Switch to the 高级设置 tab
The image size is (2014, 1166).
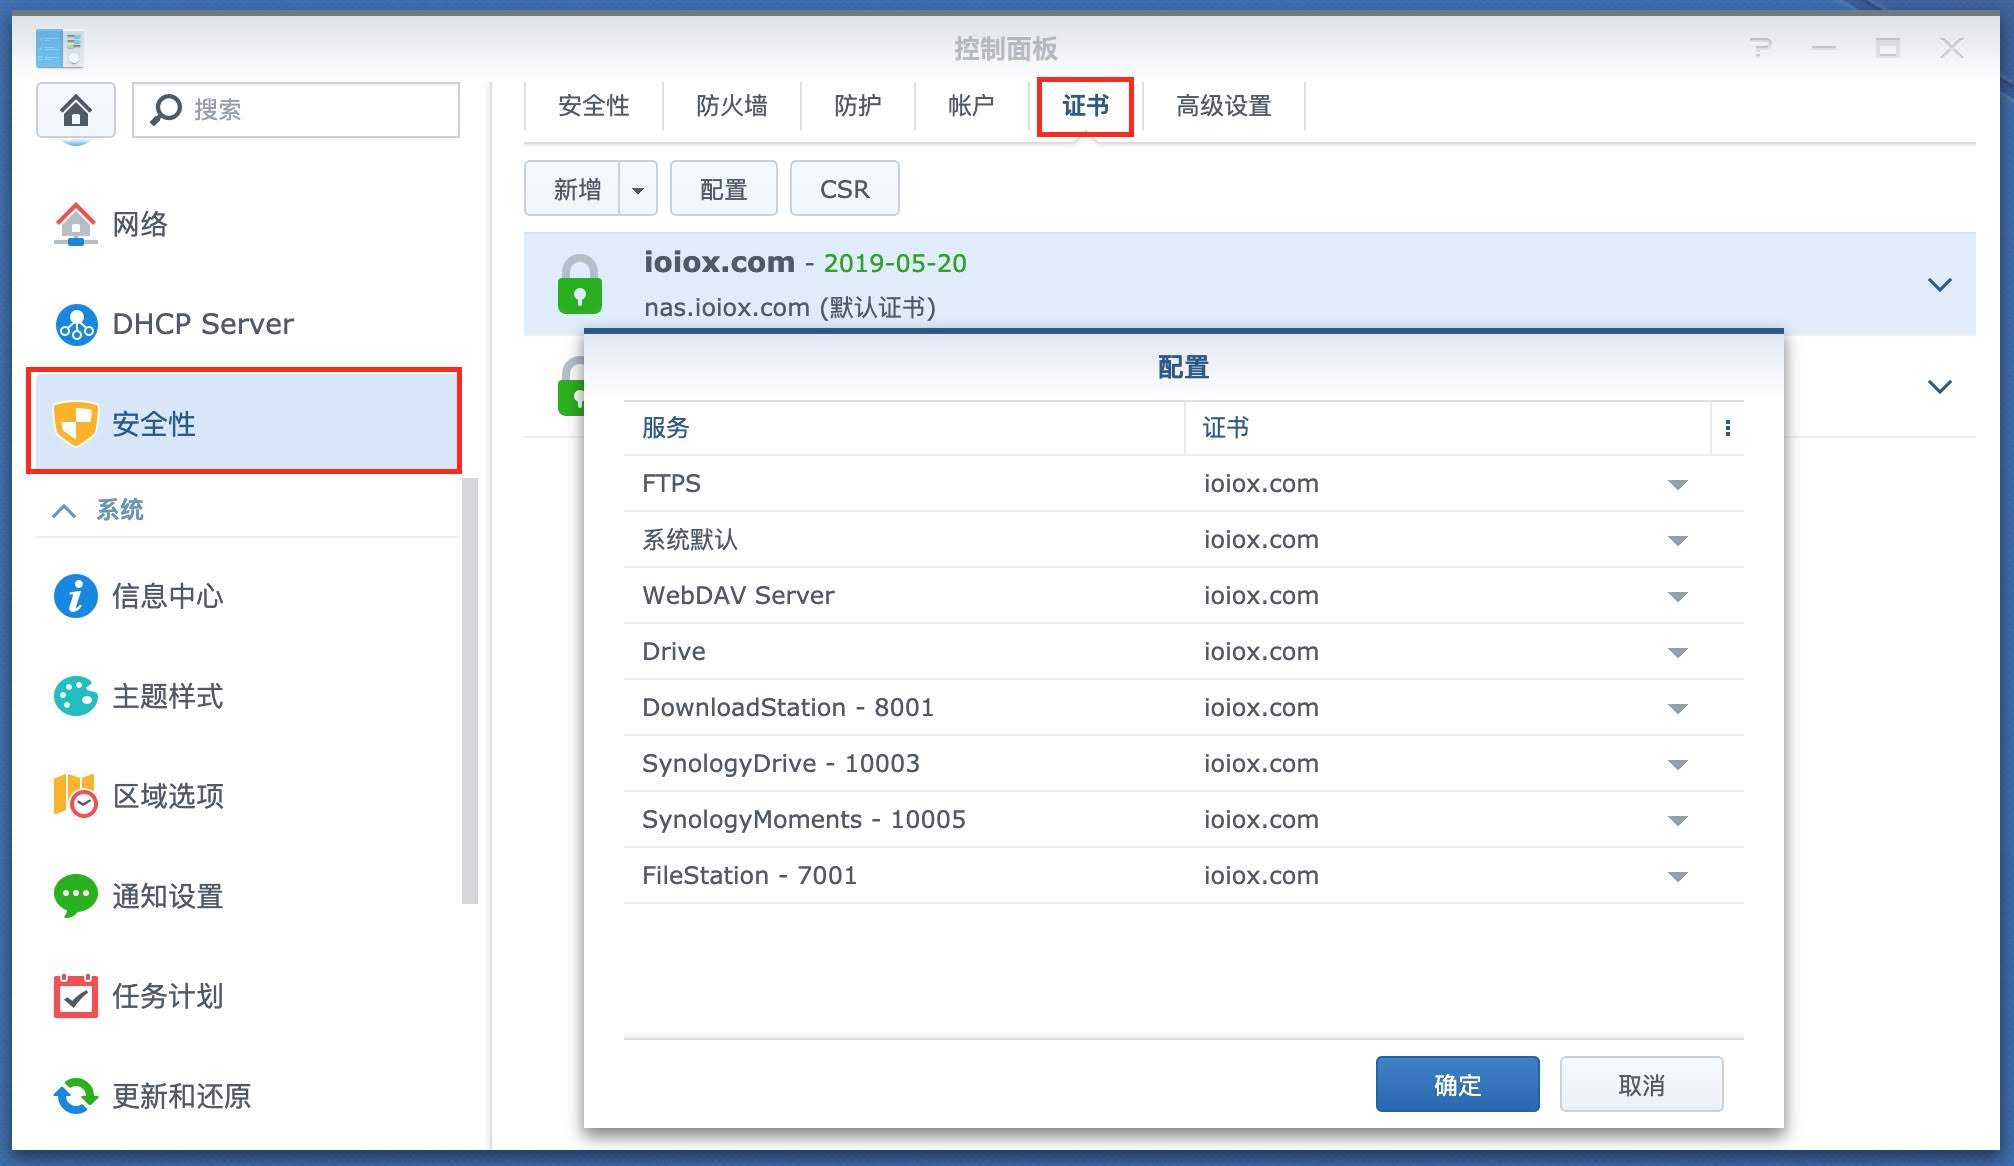(x=1223, y=106)
